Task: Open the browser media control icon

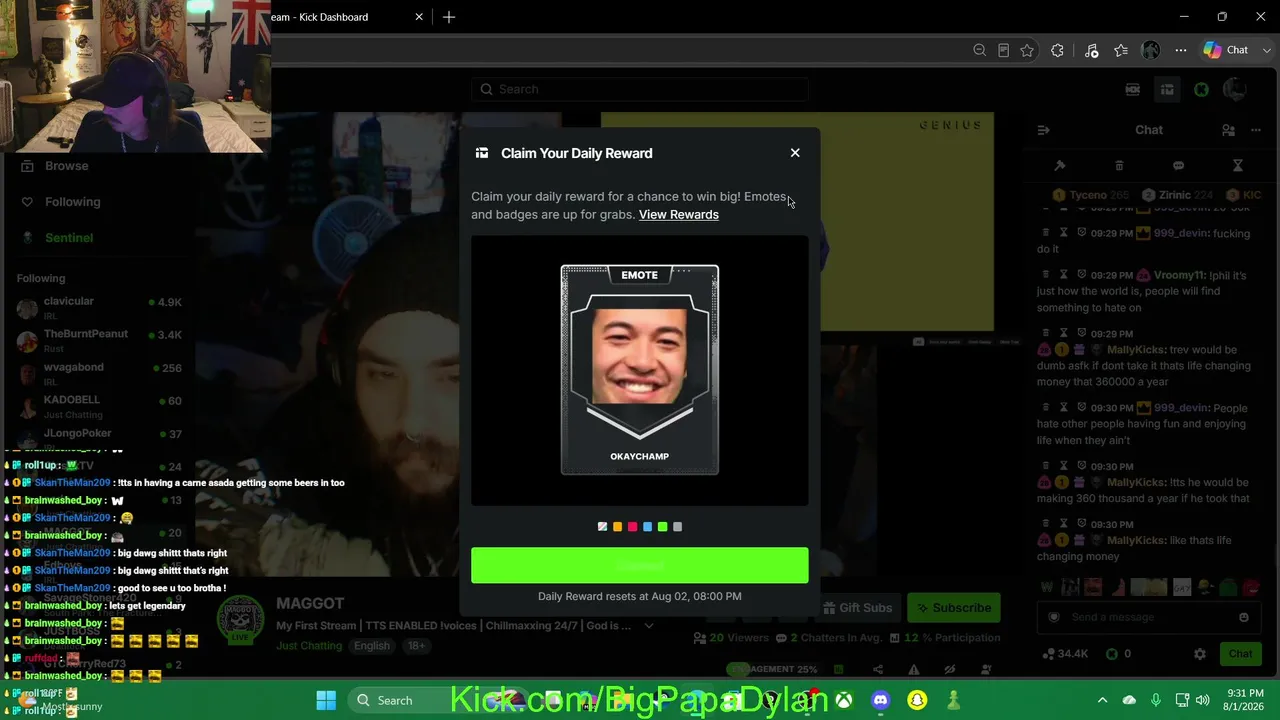Action: (1091, 50)
